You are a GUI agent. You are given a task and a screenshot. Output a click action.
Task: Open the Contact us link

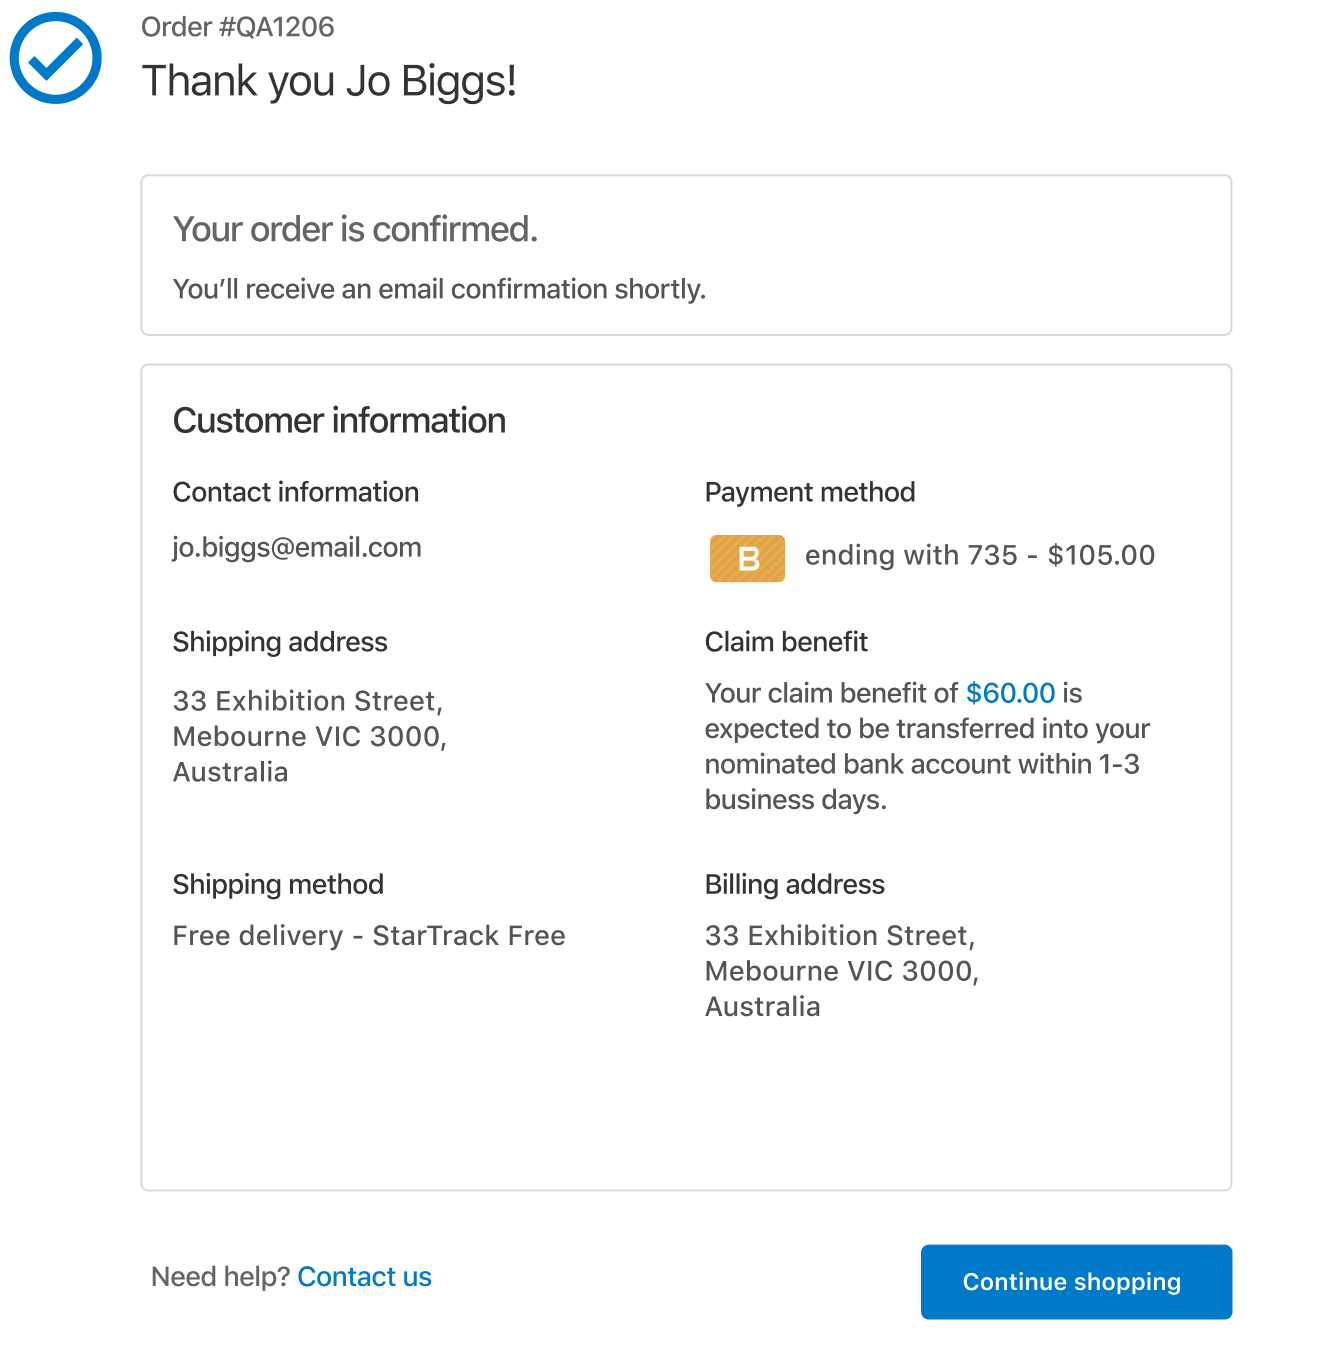[x=364, y=1277]
